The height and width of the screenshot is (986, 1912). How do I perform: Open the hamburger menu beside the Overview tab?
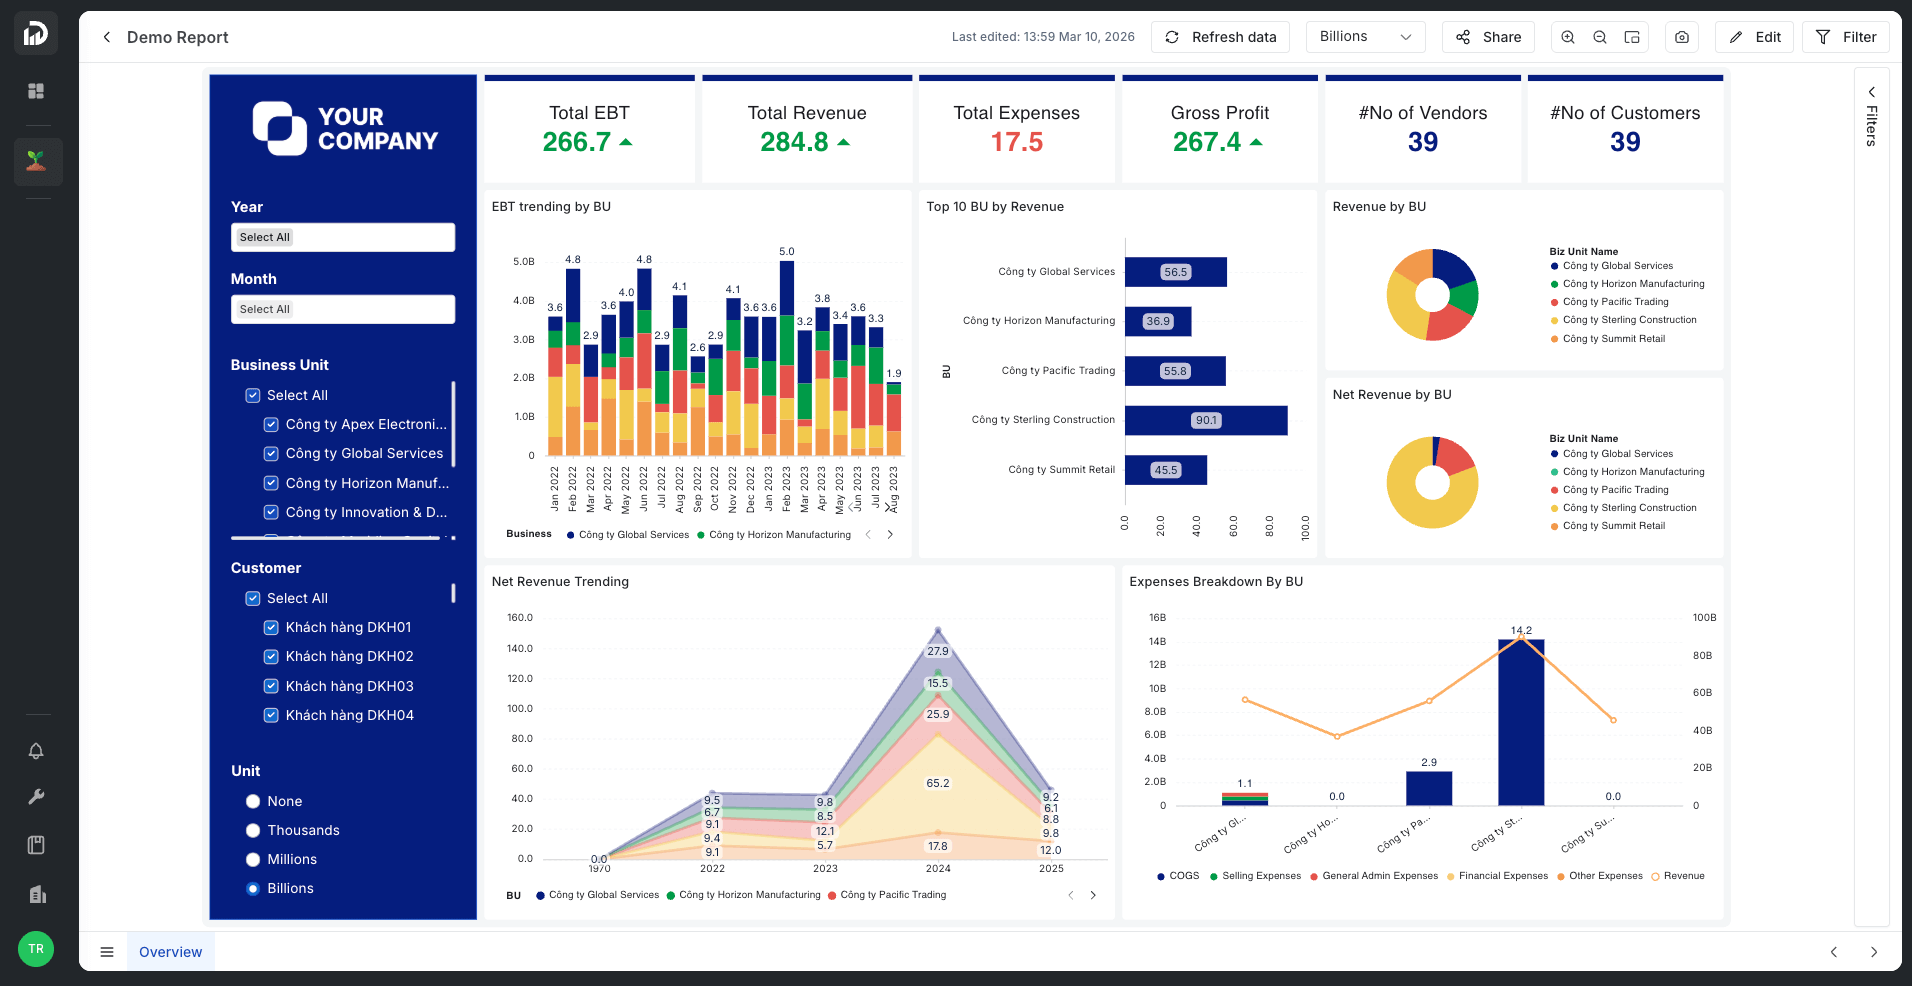(x=107, y=952)
